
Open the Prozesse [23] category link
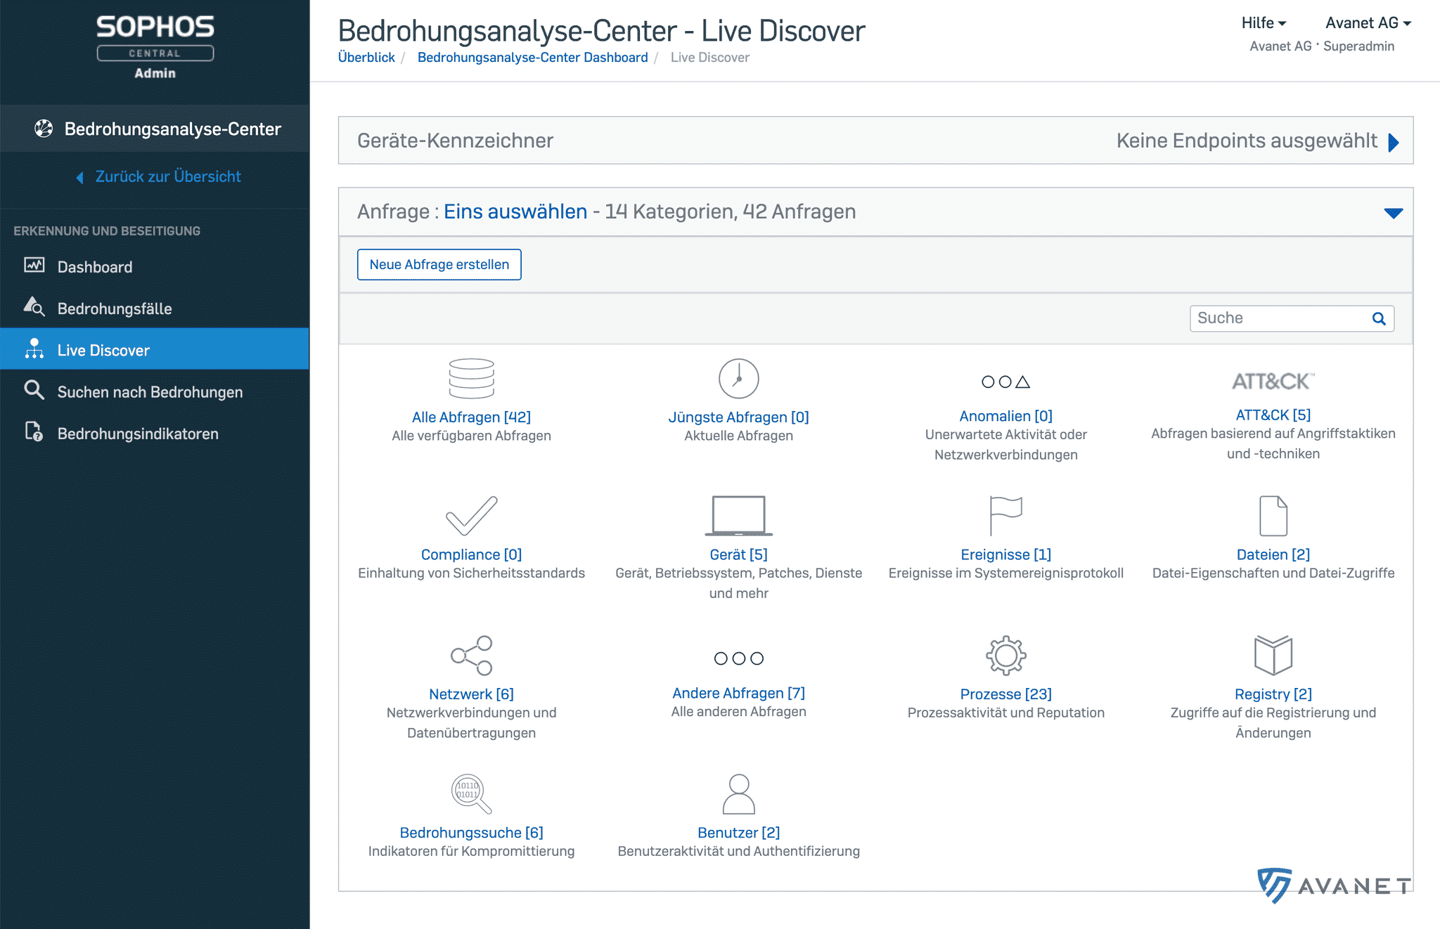(1006, 694)
